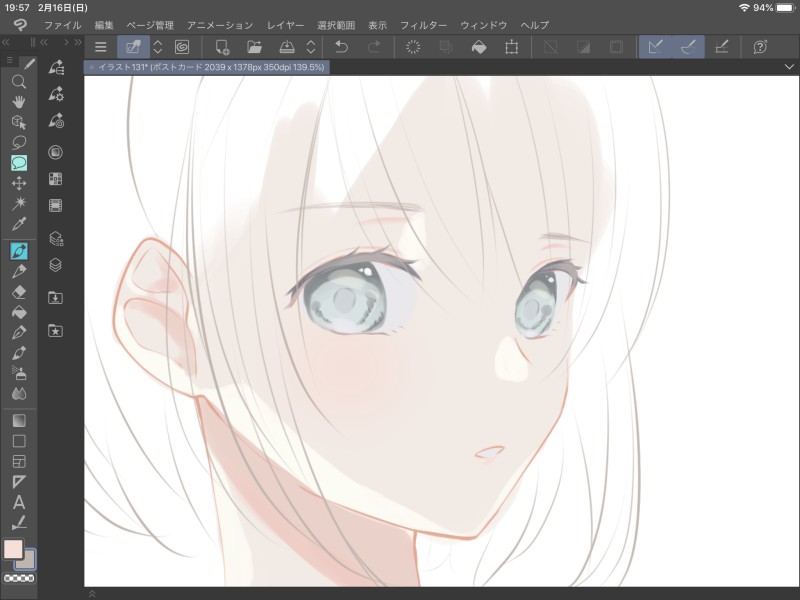
Task: Select the Figure rectangle tool
Action: pos(19,441)
